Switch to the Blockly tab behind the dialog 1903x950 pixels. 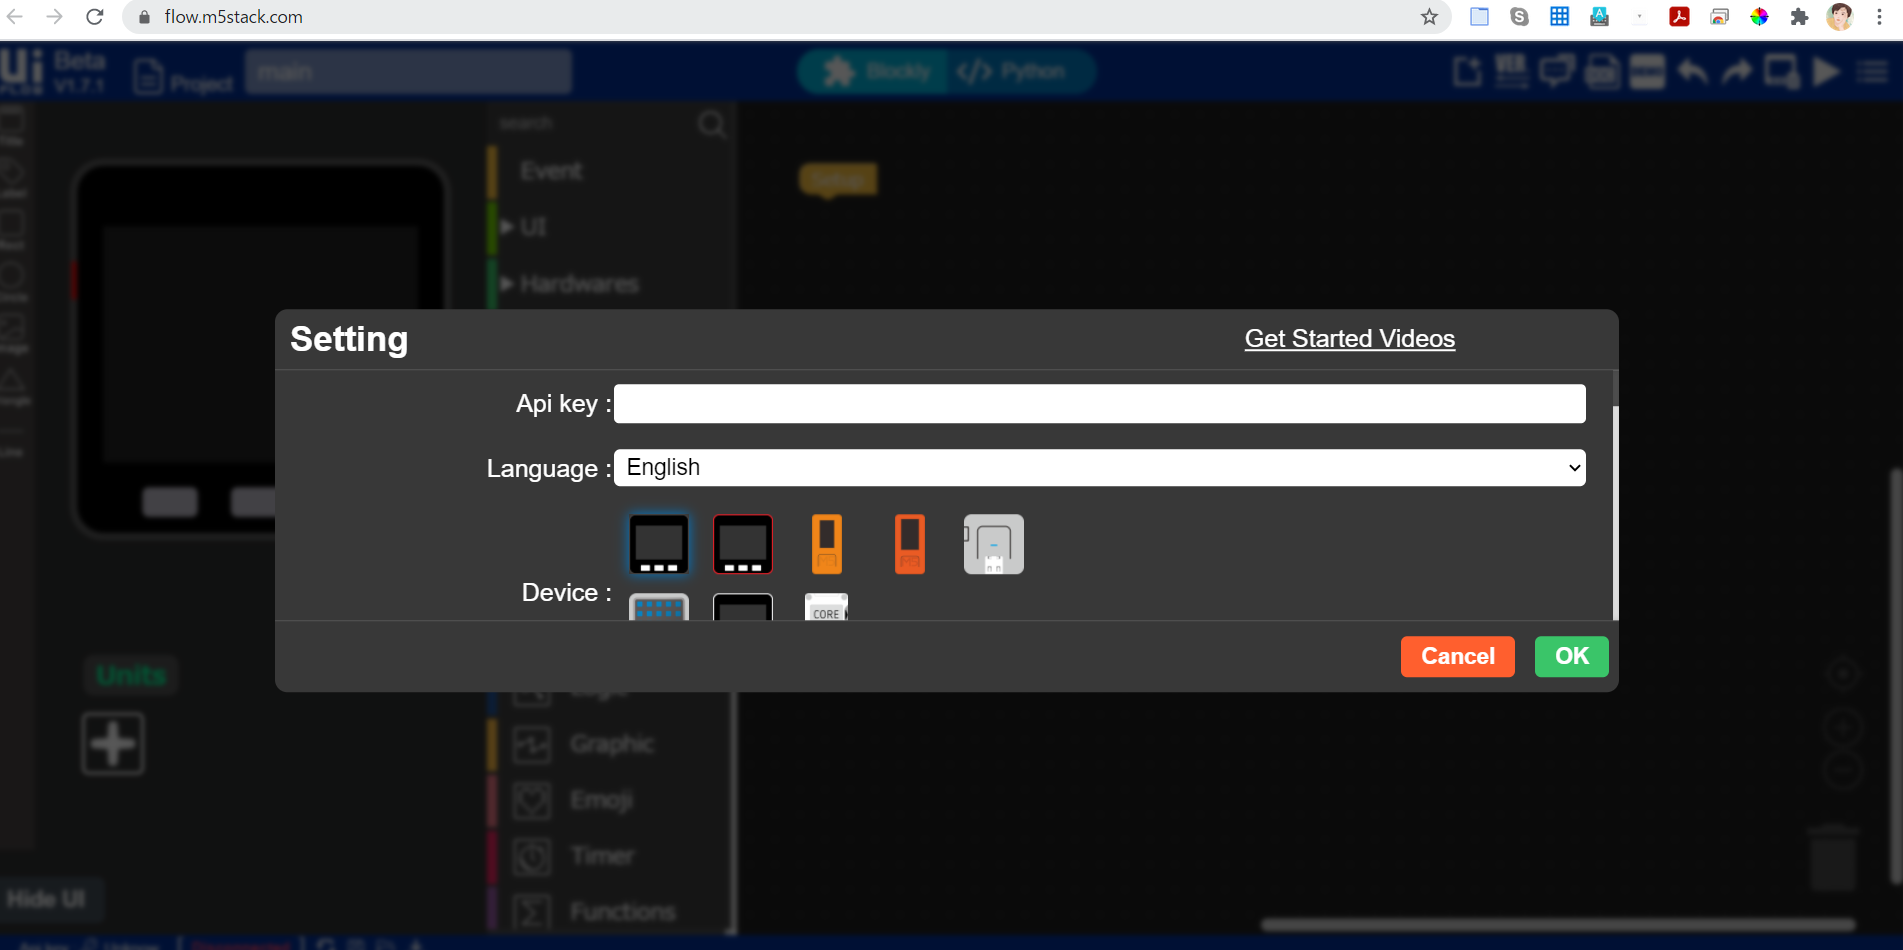coord(875,72)
